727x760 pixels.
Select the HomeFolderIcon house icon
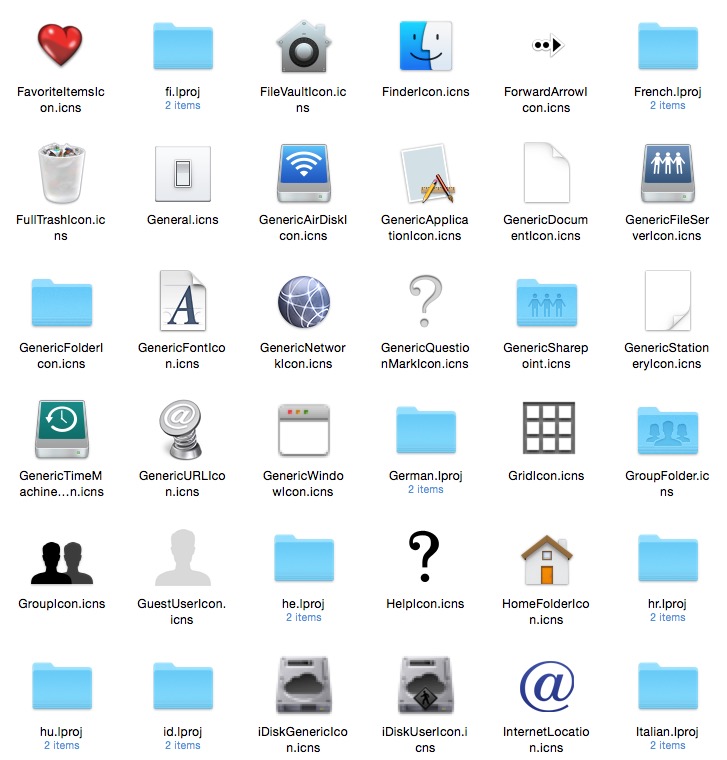tap(547, 559)
